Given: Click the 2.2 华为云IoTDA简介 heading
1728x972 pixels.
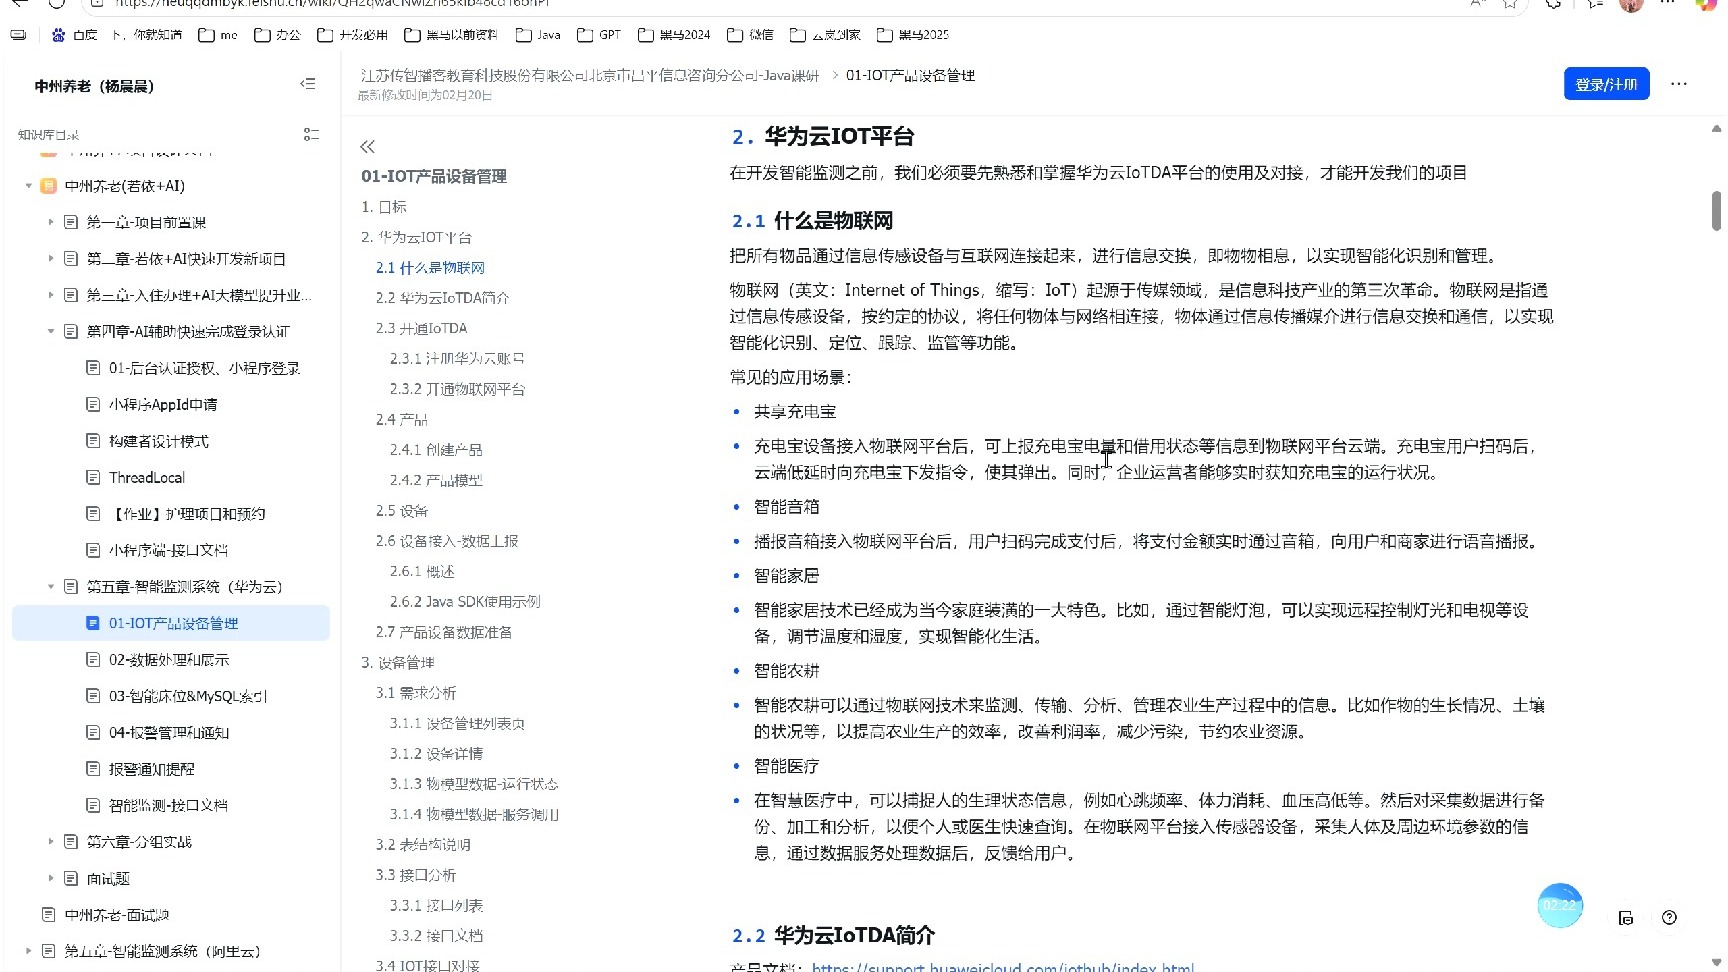Looking at the screenshot, I should tap(833, 936).
